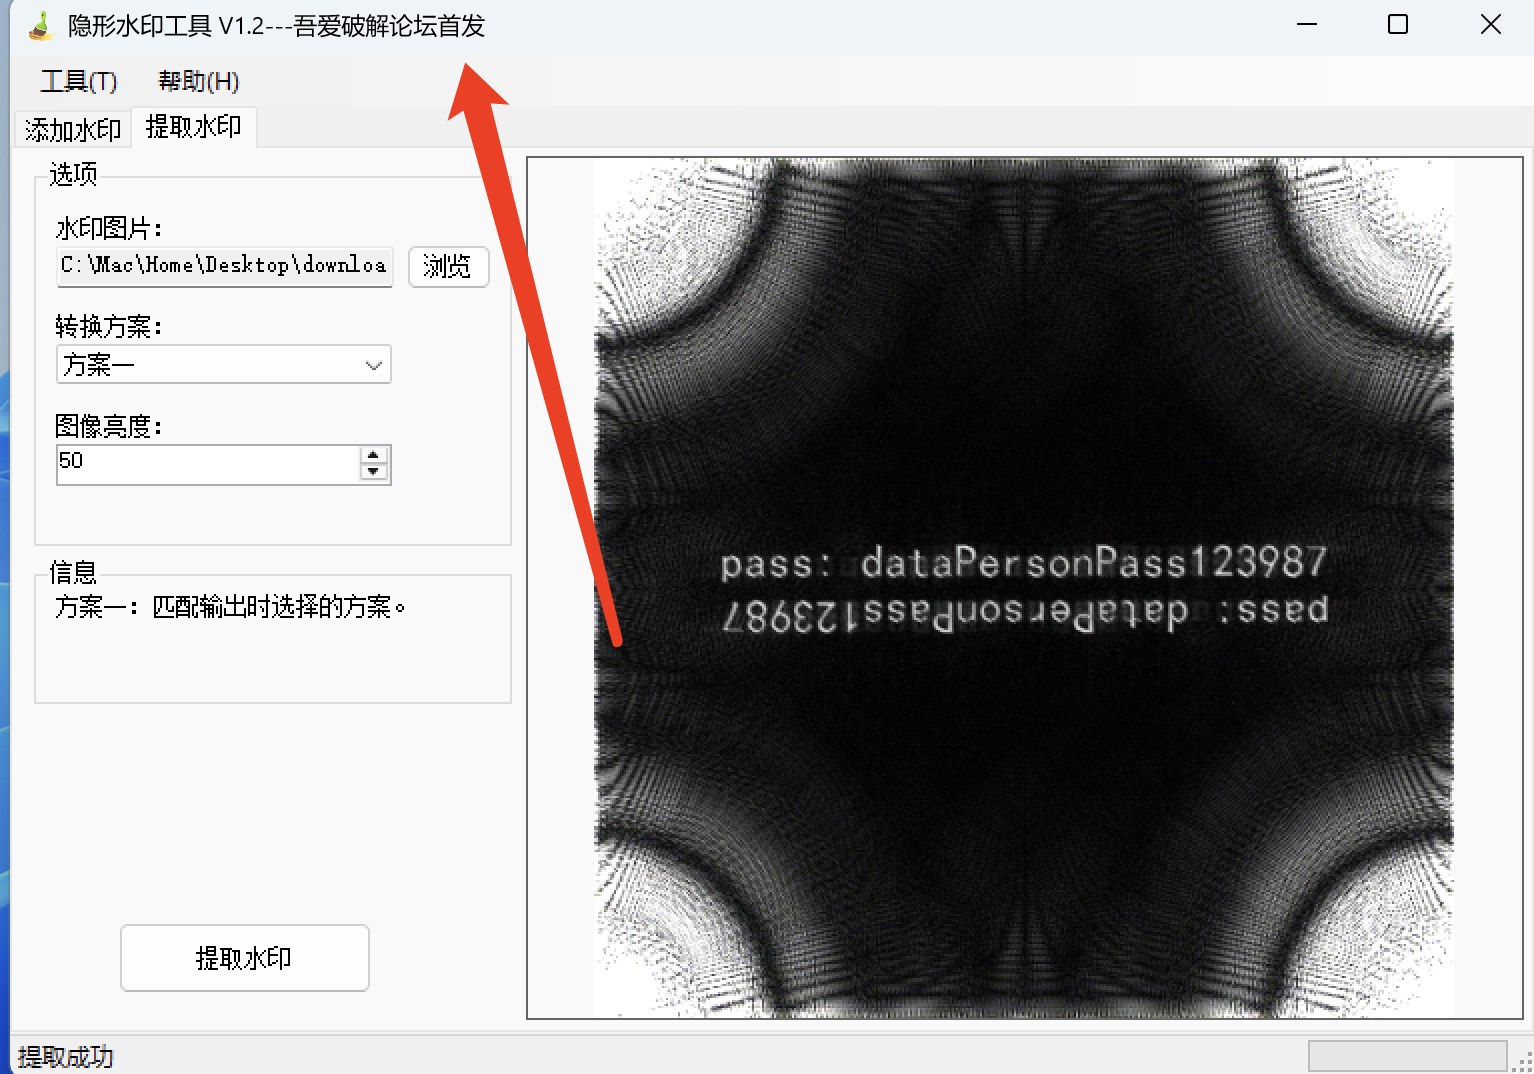This screenshot has height=1074, width=1534.
Task: Click the large 提取水印 button
Action: [245, 958]
